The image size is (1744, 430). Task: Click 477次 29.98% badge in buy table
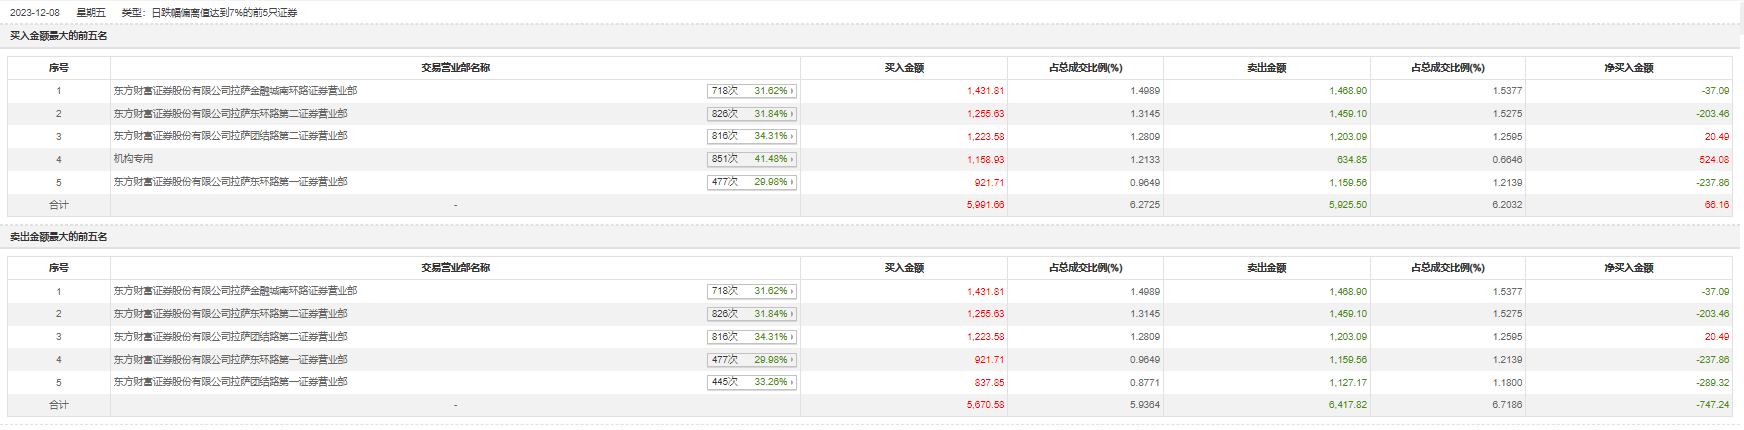coord(752,182)
